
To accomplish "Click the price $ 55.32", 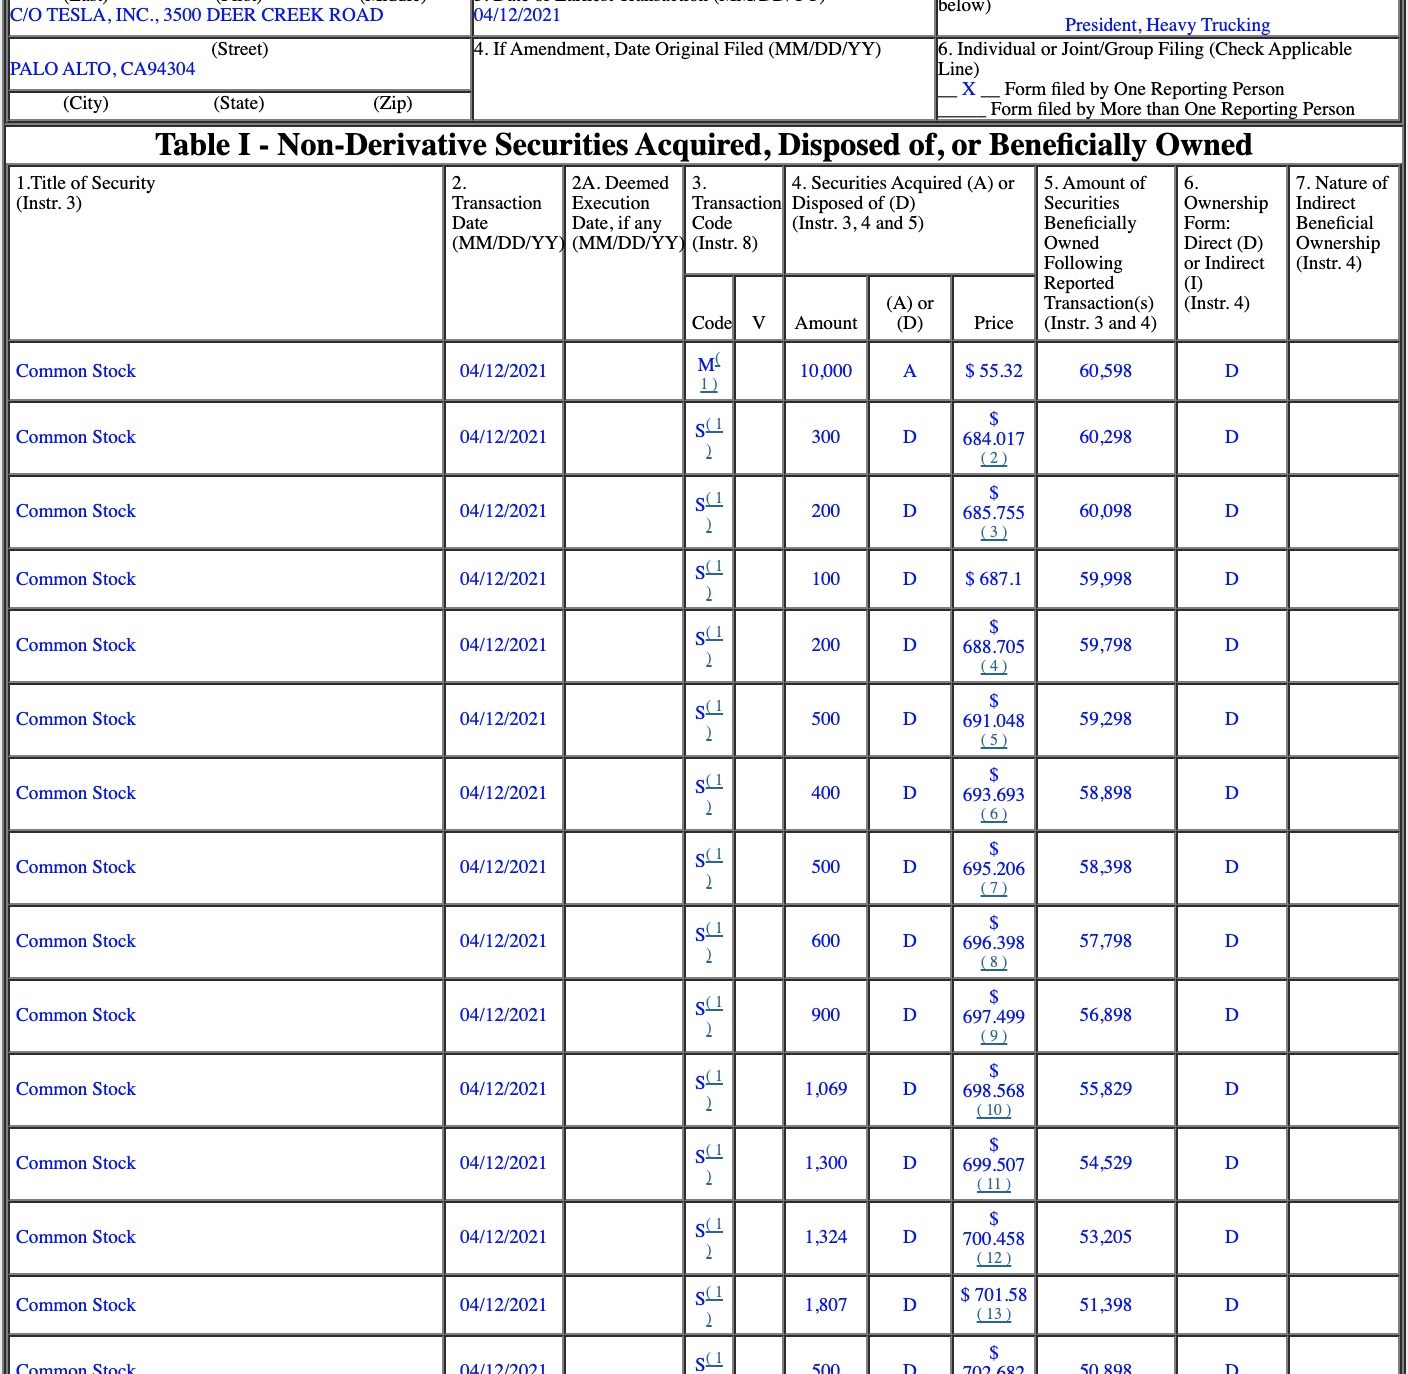I will coord(993,371).
